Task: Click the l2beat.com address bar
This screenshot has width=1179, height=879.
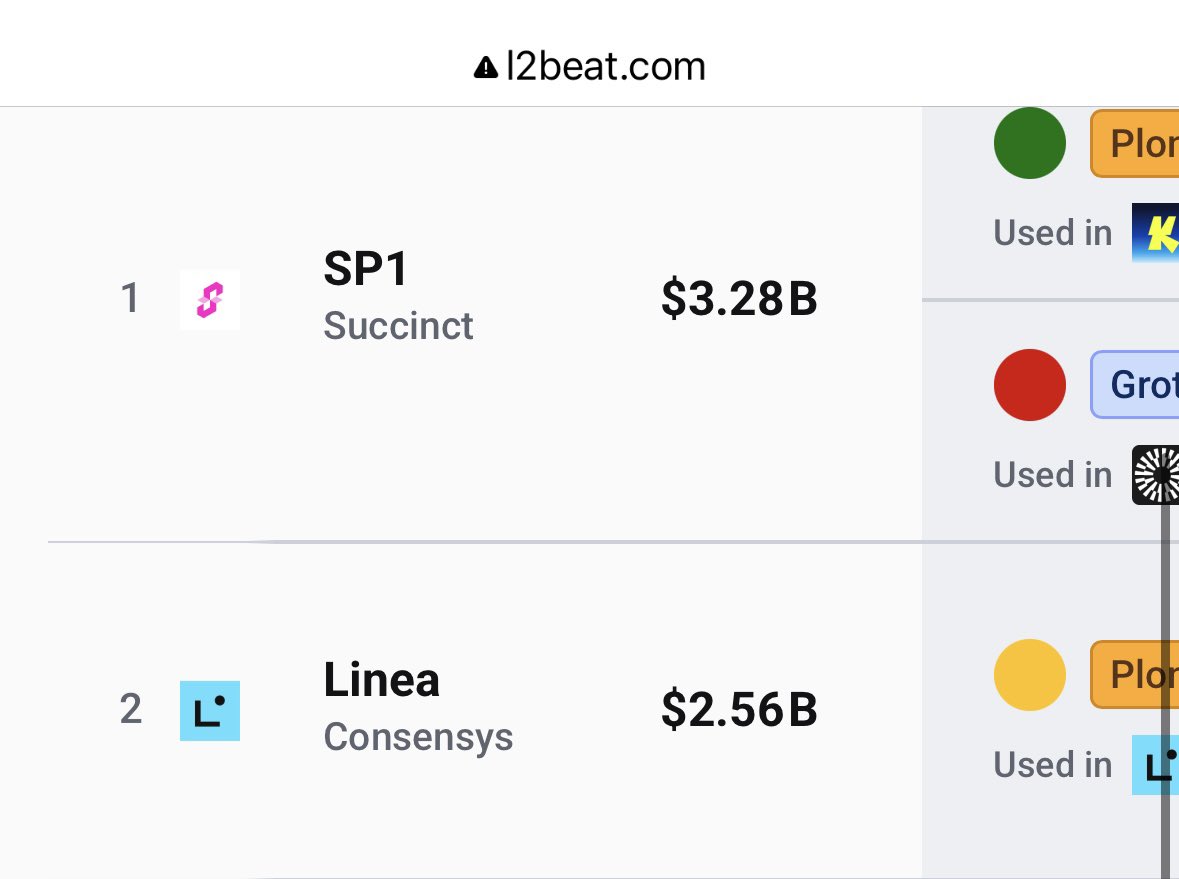Action: tap(590, 67)
